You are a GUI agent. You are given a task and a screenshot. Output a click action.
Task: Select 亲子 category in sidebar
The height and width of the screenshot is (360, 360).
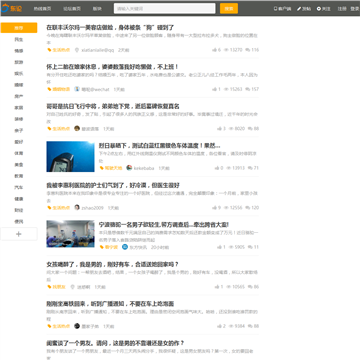[x=19, y=130]
